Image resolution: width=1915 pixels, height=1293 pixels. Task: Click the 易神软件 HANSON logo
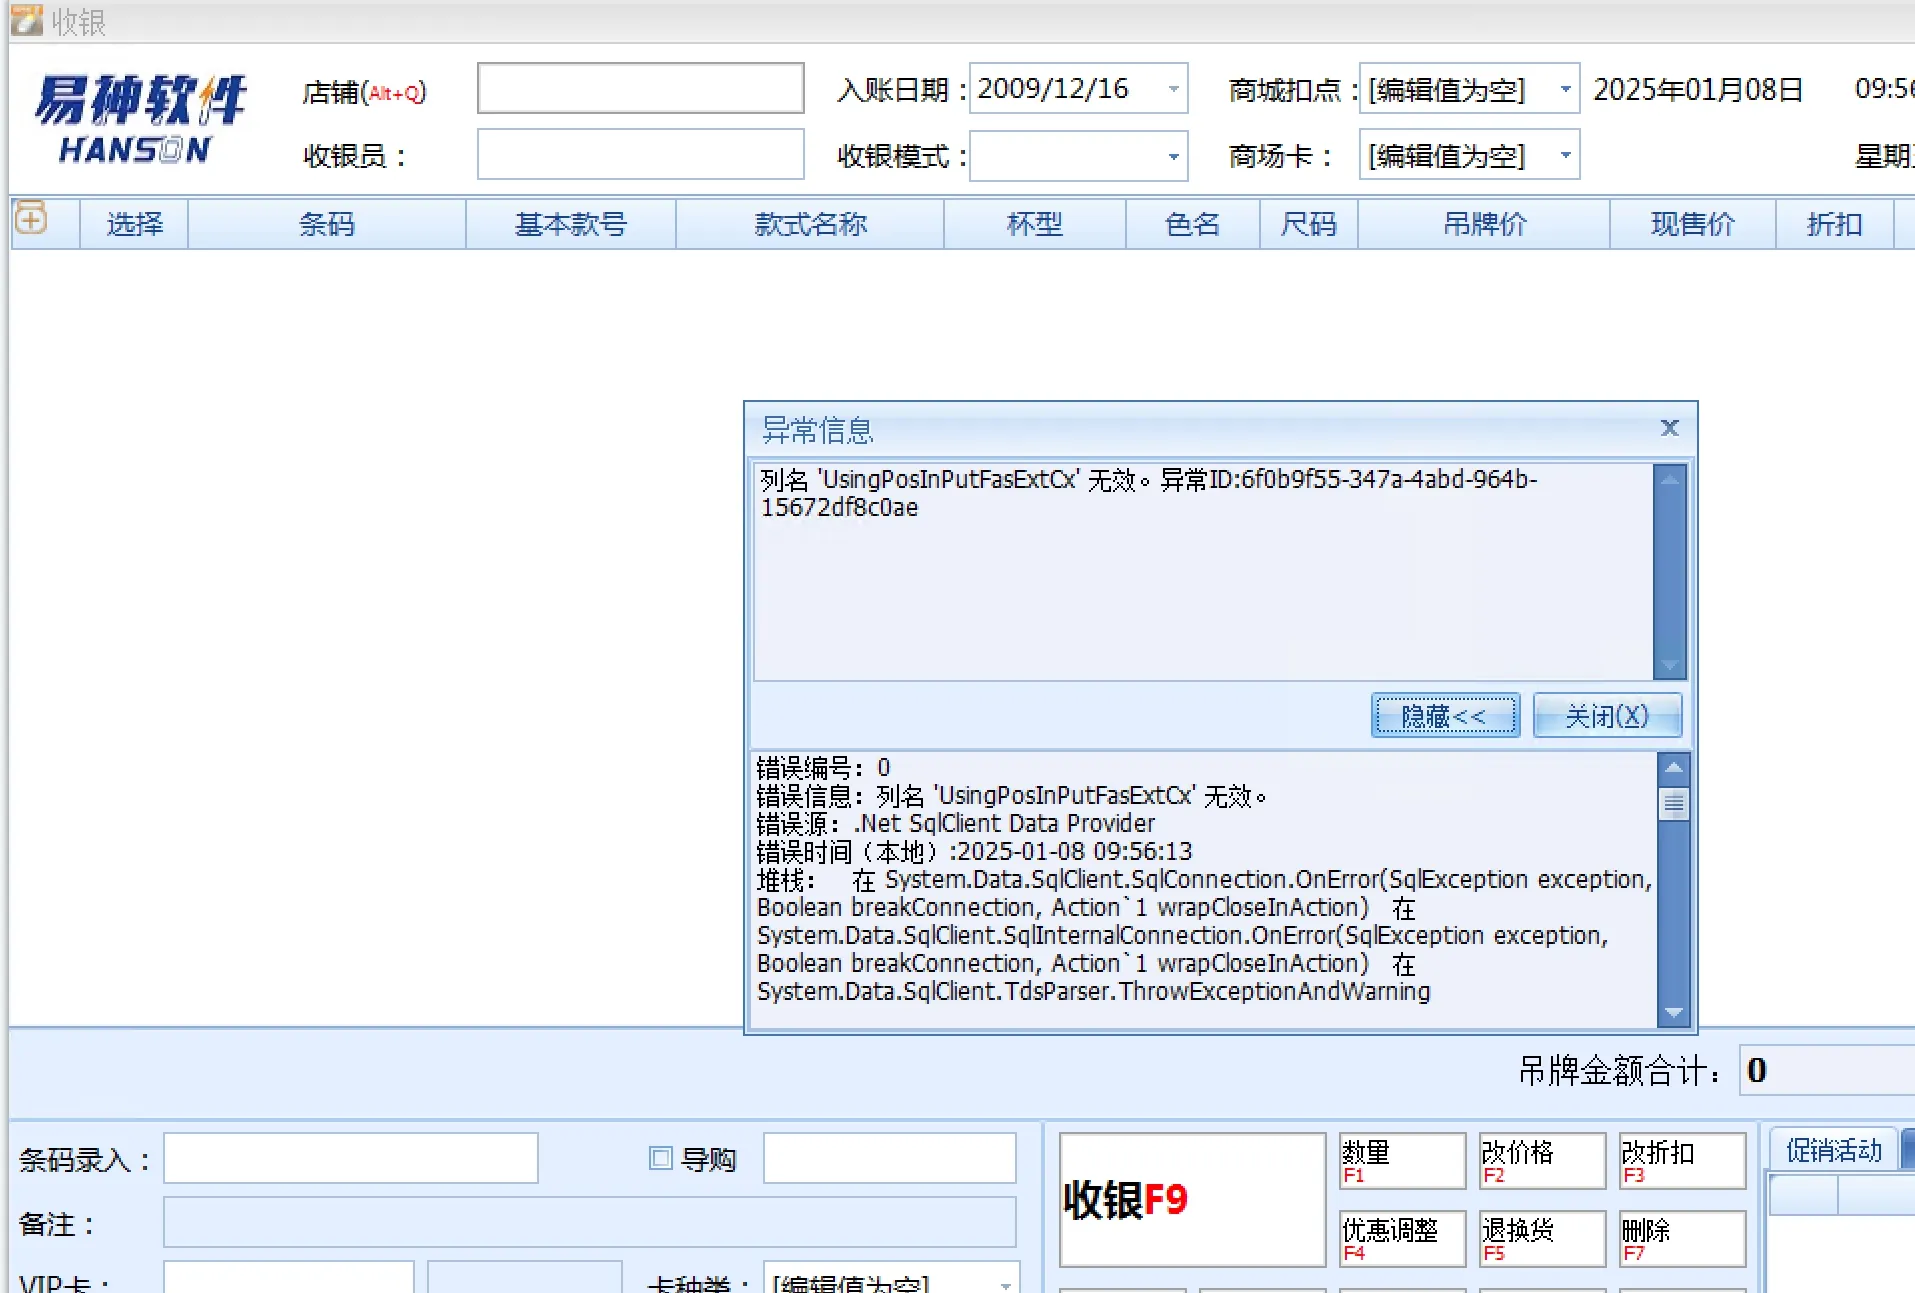(140, 118)
